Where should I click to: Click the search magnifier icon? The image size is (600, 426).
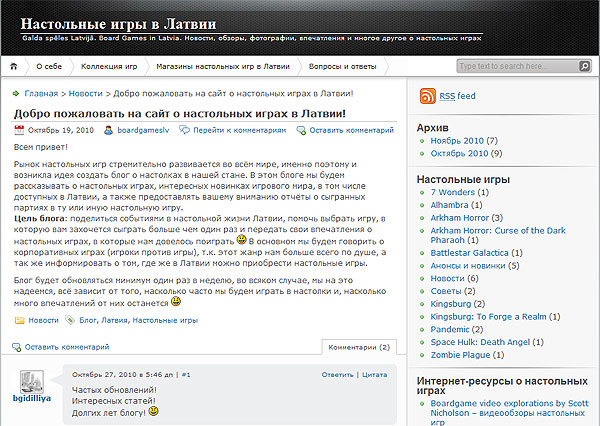[584, 66]
